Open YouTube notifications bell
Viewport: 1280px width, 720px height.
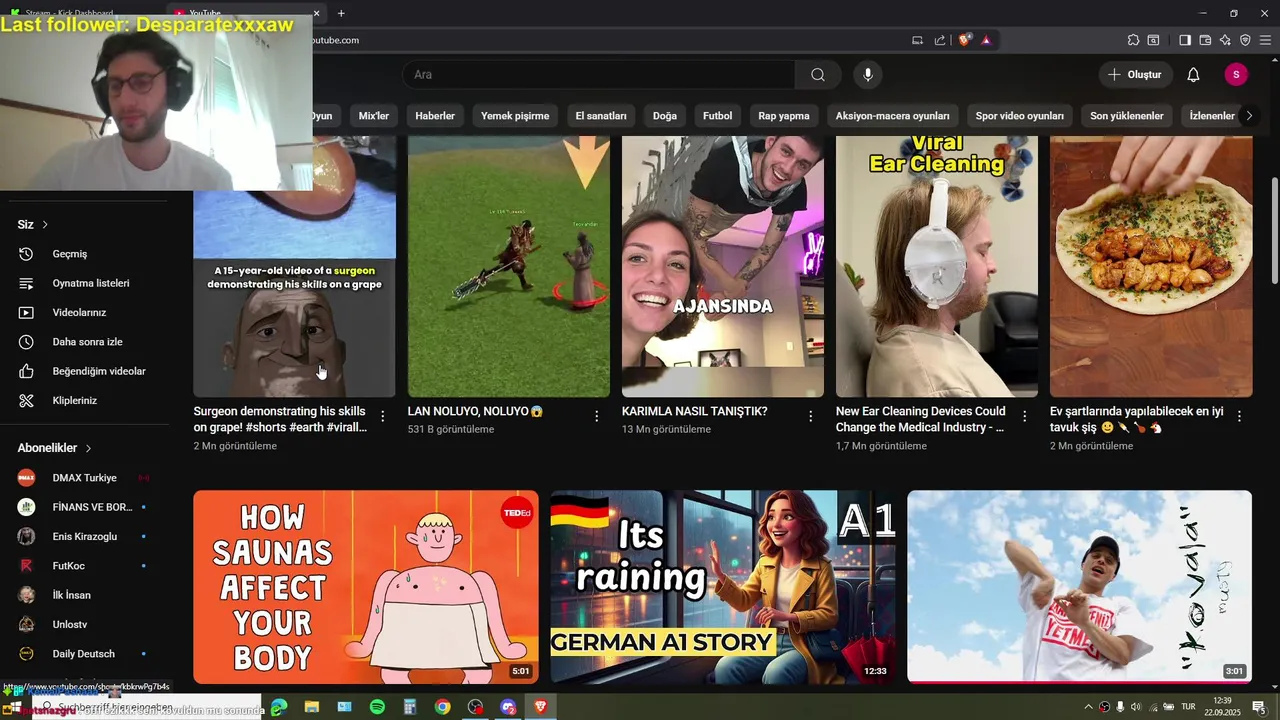[1193, 75]
